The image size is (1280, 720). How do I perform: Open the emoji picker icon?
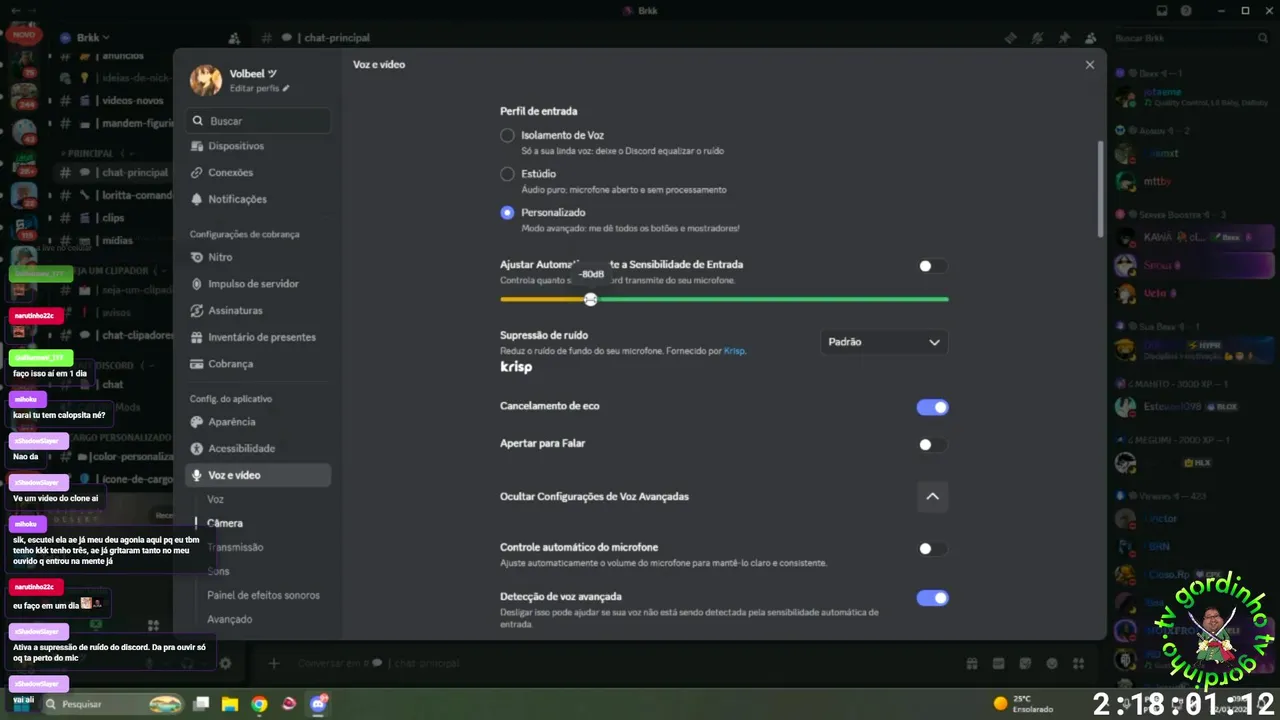pos(1052,663)
